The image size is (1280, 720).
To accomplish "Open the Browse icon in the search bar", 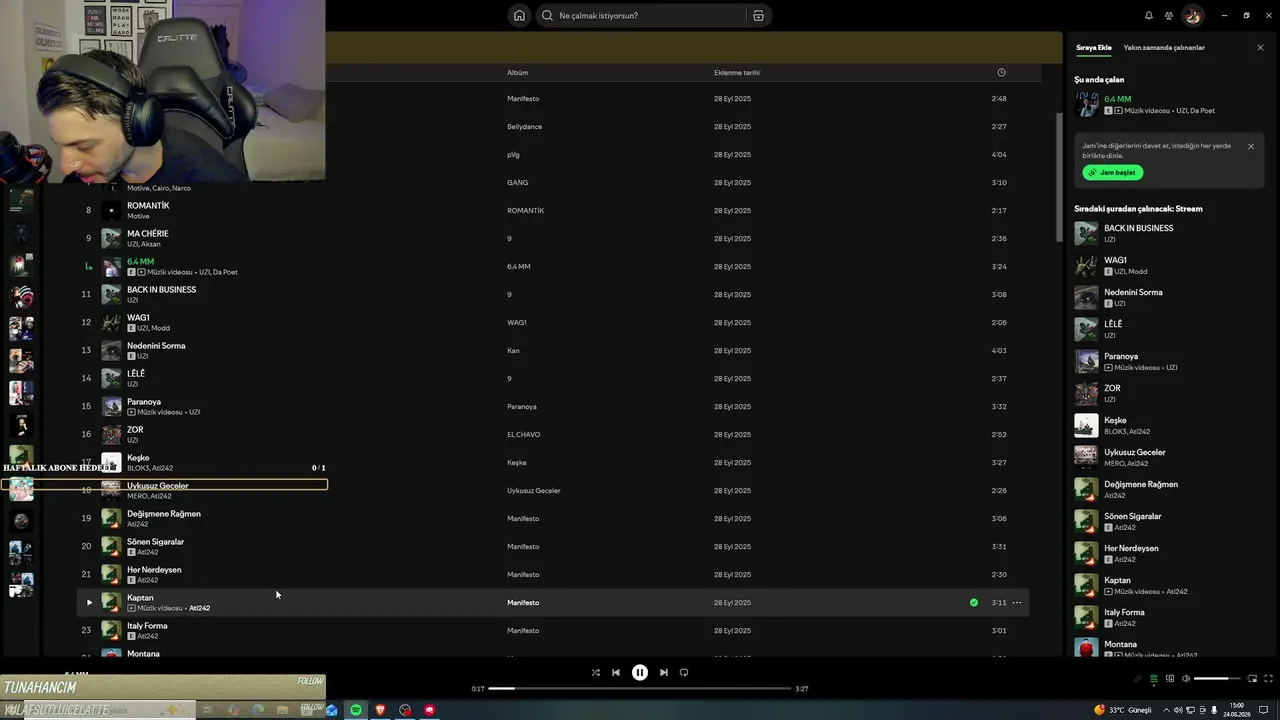I will [x=758, y=15].
